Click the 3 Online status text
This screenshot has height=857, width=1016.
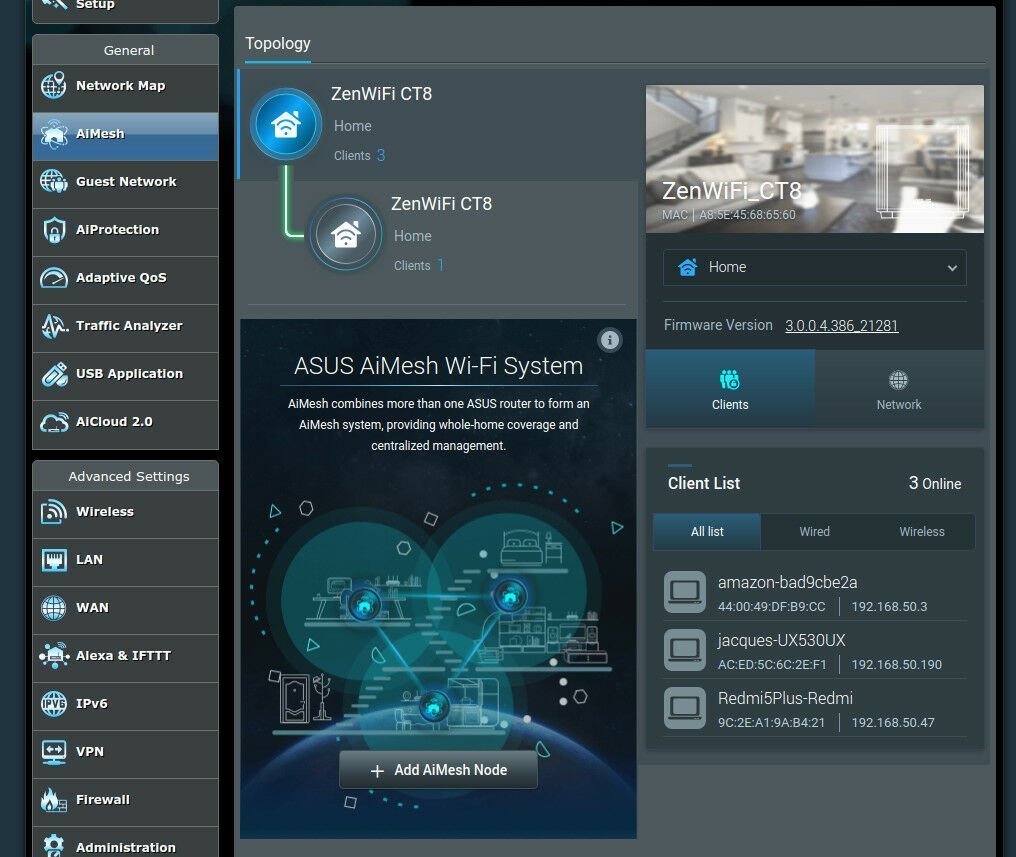point(934,483)
